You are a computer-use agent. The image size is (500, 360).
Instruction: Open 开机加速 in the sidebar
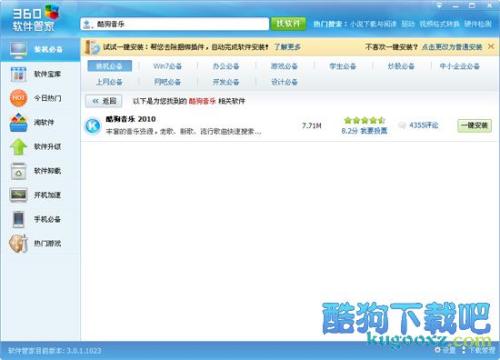pyautogui.click(x=40, y=195)
